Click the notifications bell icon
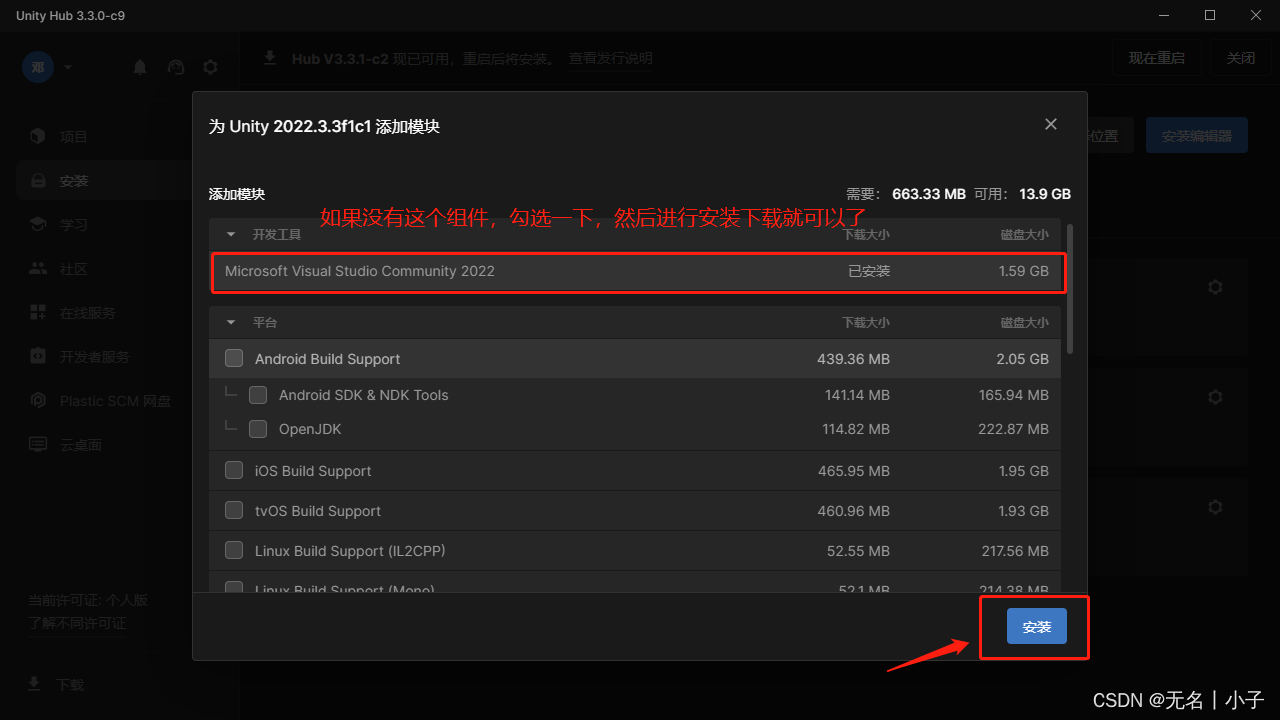This screenshot has height=720, width=1280. pyautogui.click(x=140, y=67)
